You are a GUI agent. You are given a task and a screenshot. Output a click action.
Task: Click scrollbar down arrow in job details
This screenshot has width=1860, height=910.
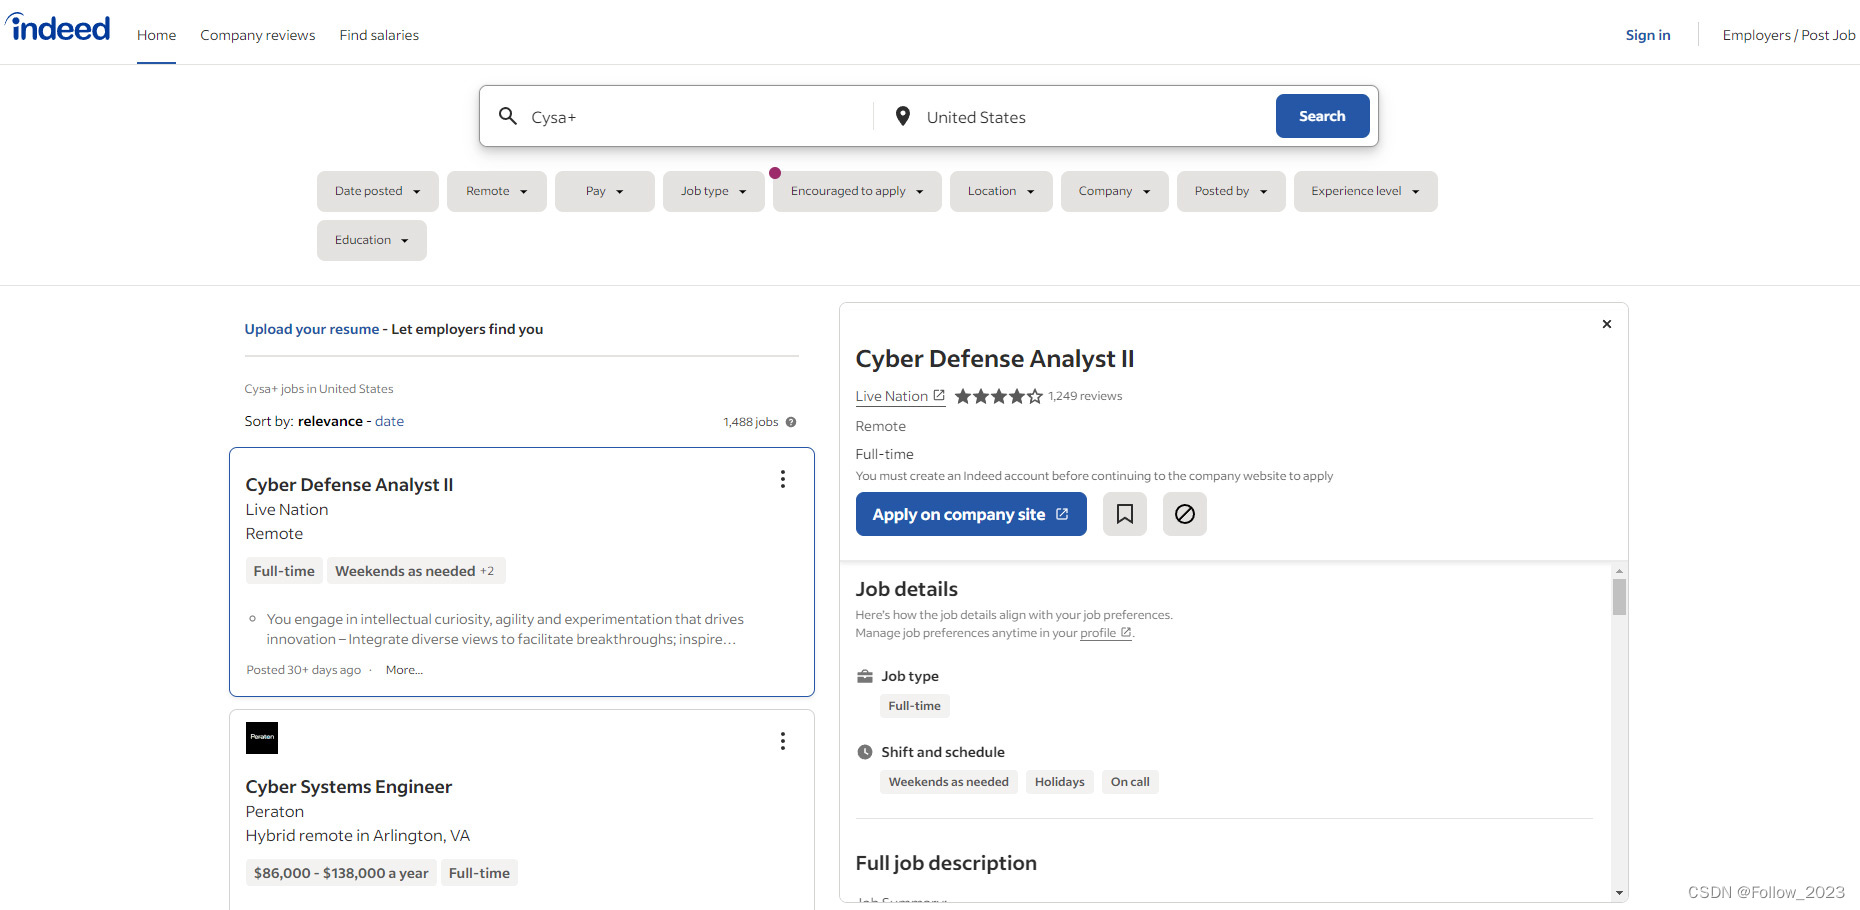click(1619, 893)
